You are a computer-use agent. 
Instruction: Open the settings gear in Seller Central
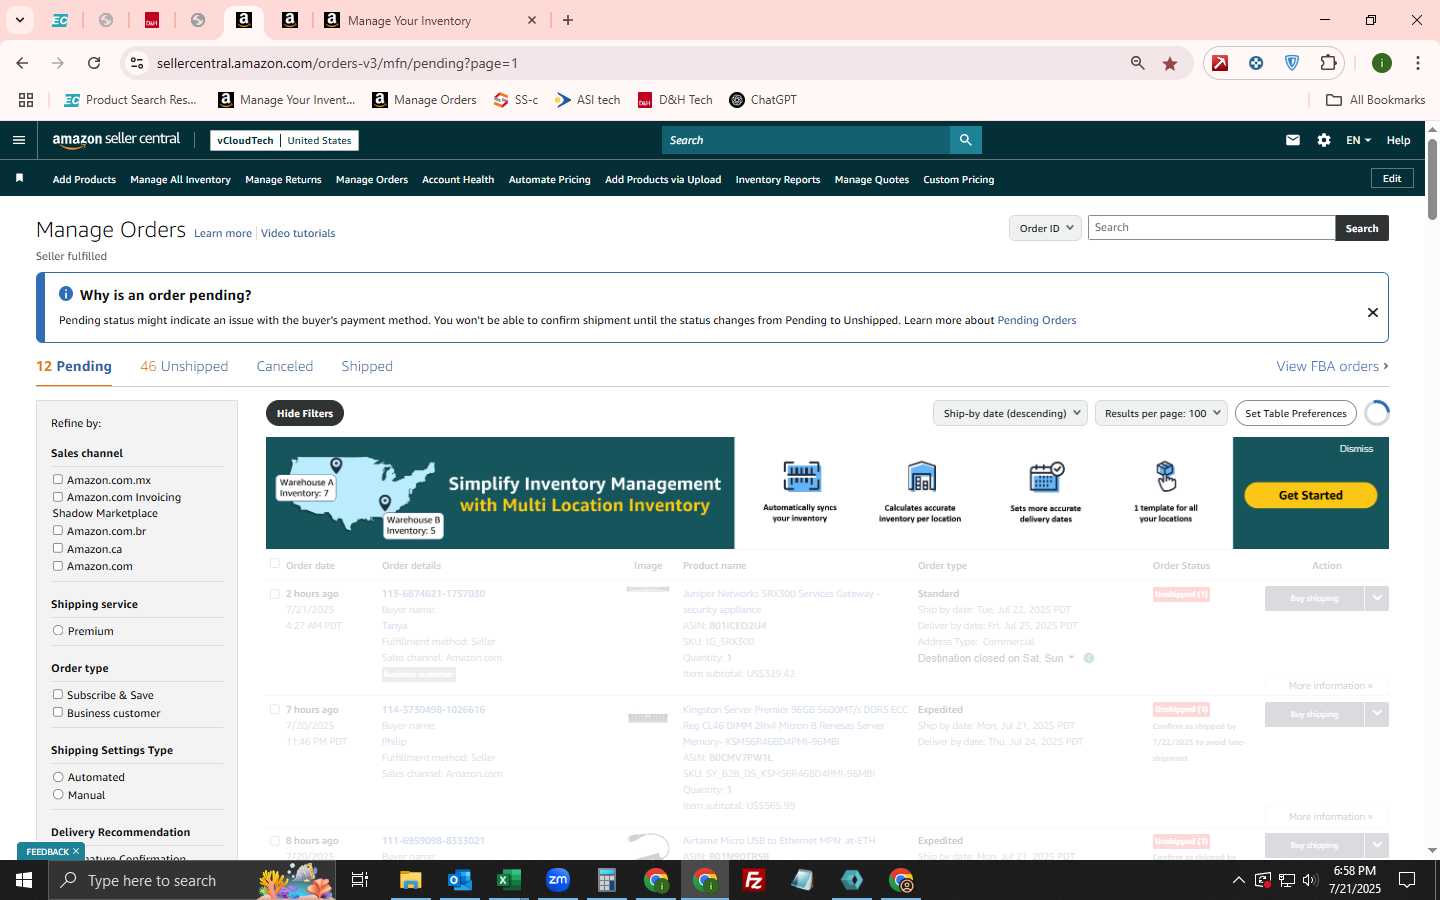(x=1324, y=140)
